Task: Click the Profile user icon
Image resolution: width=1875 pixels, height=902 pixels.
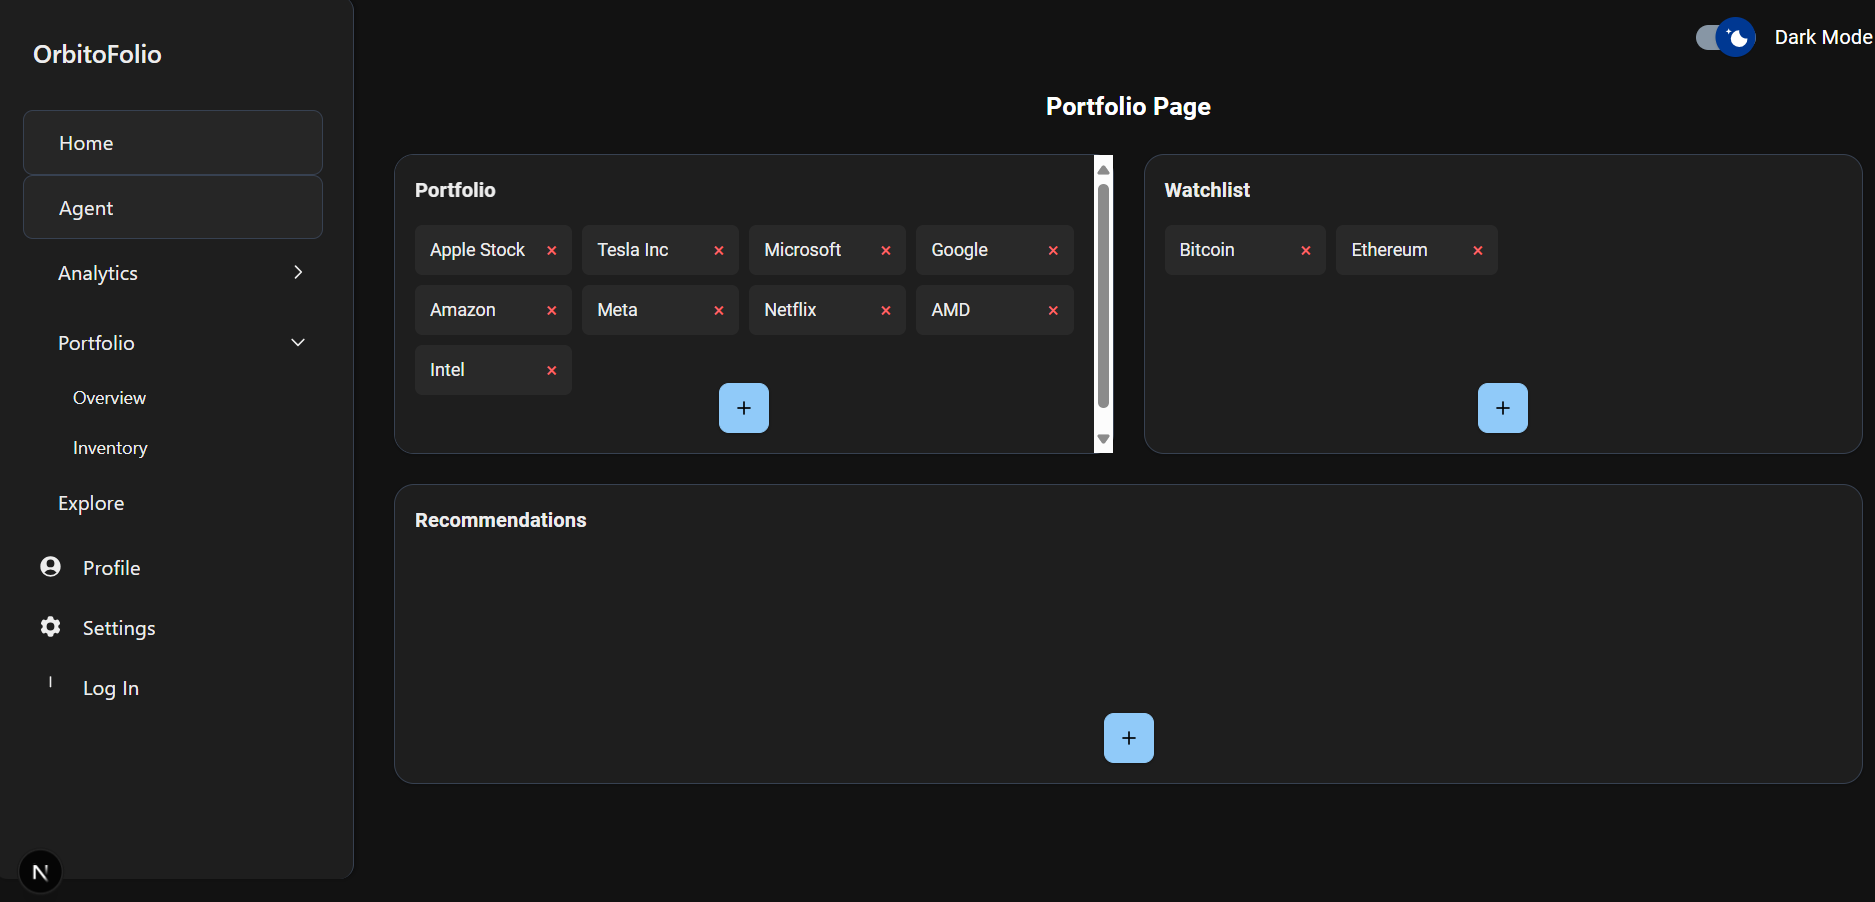Action: (x=50, y=567)
